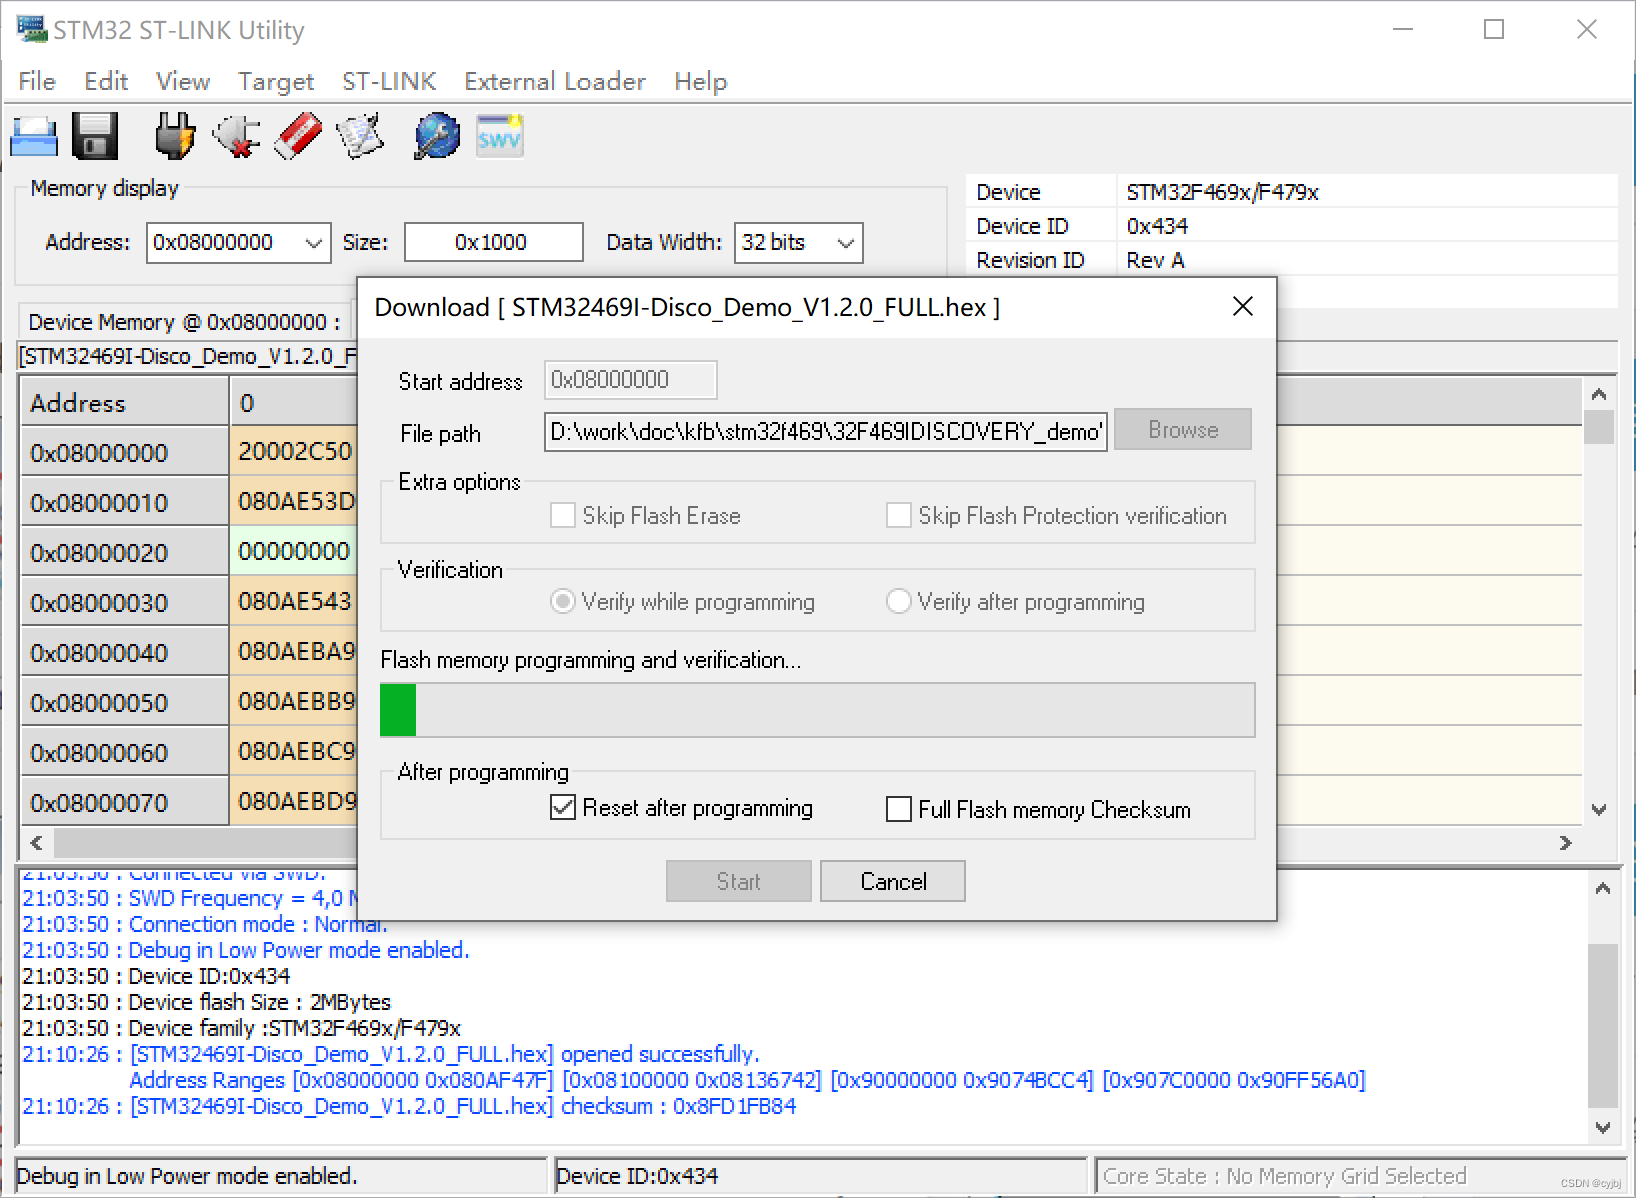Click the STM32 ST-LINK Utility title icon

(x=31, y=29)
